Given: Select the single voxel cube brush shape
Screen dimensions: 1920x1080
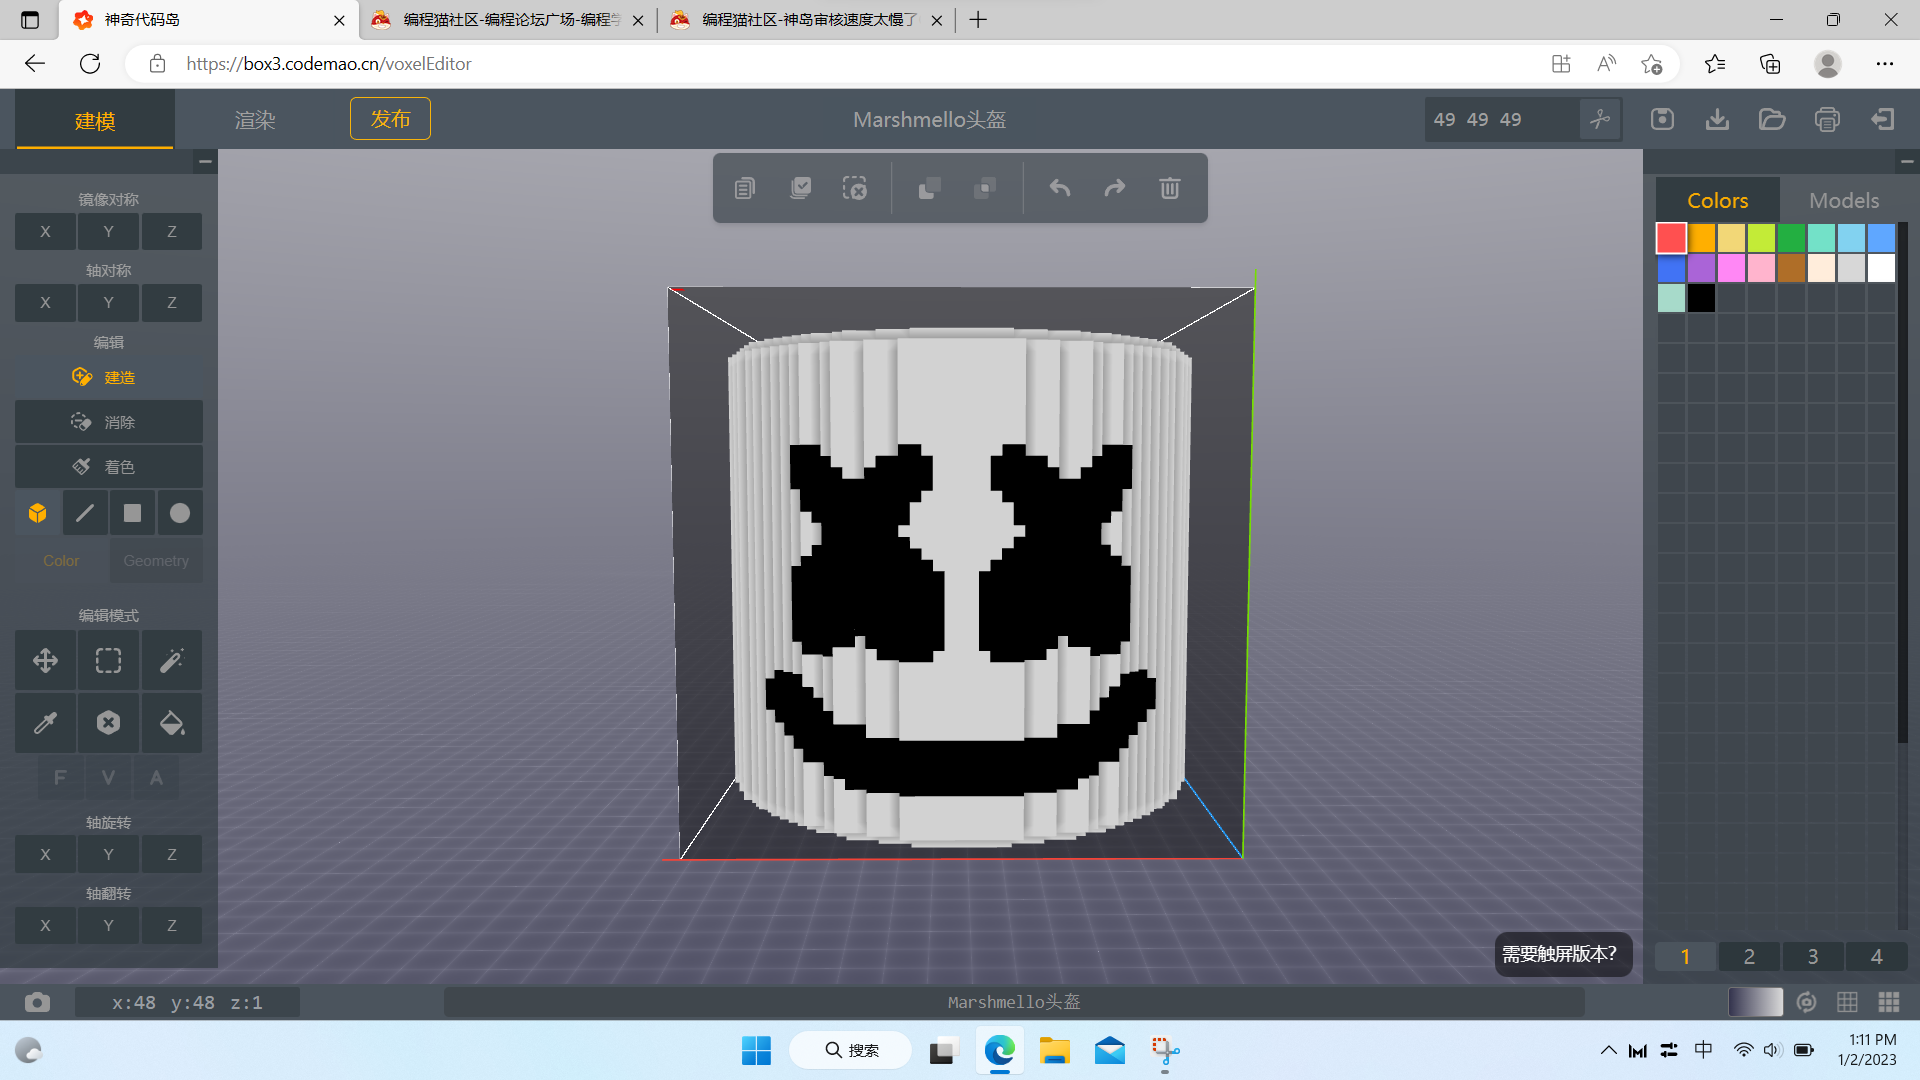Looking at the screenshot, I should coord(38,513).
